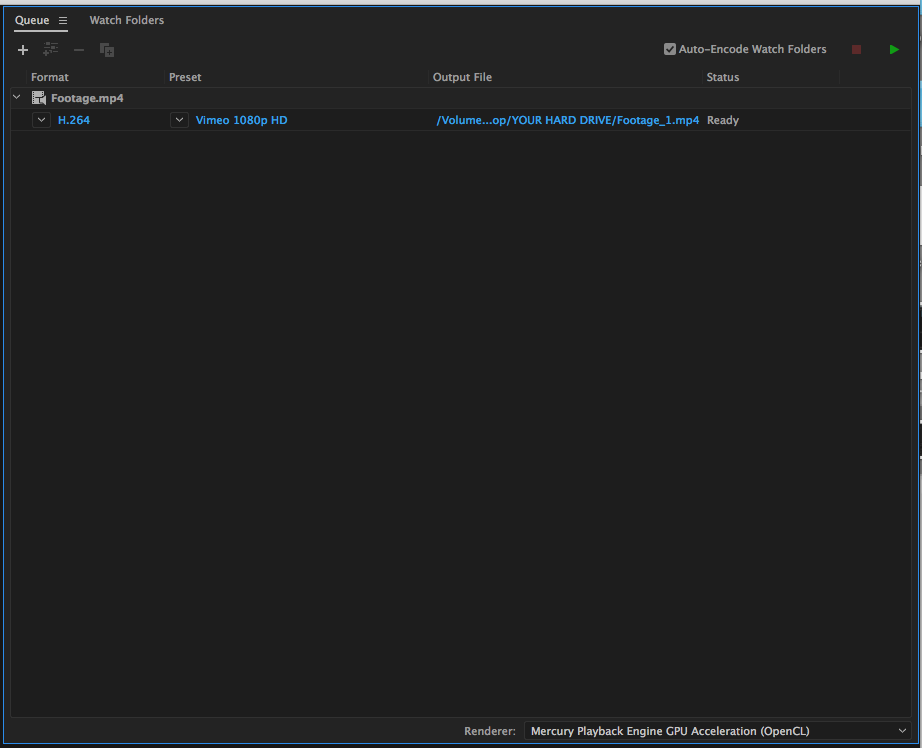Switch to the Watch Folders tab
This screenshot has width=922, height=748.
(x=126, y=20)
